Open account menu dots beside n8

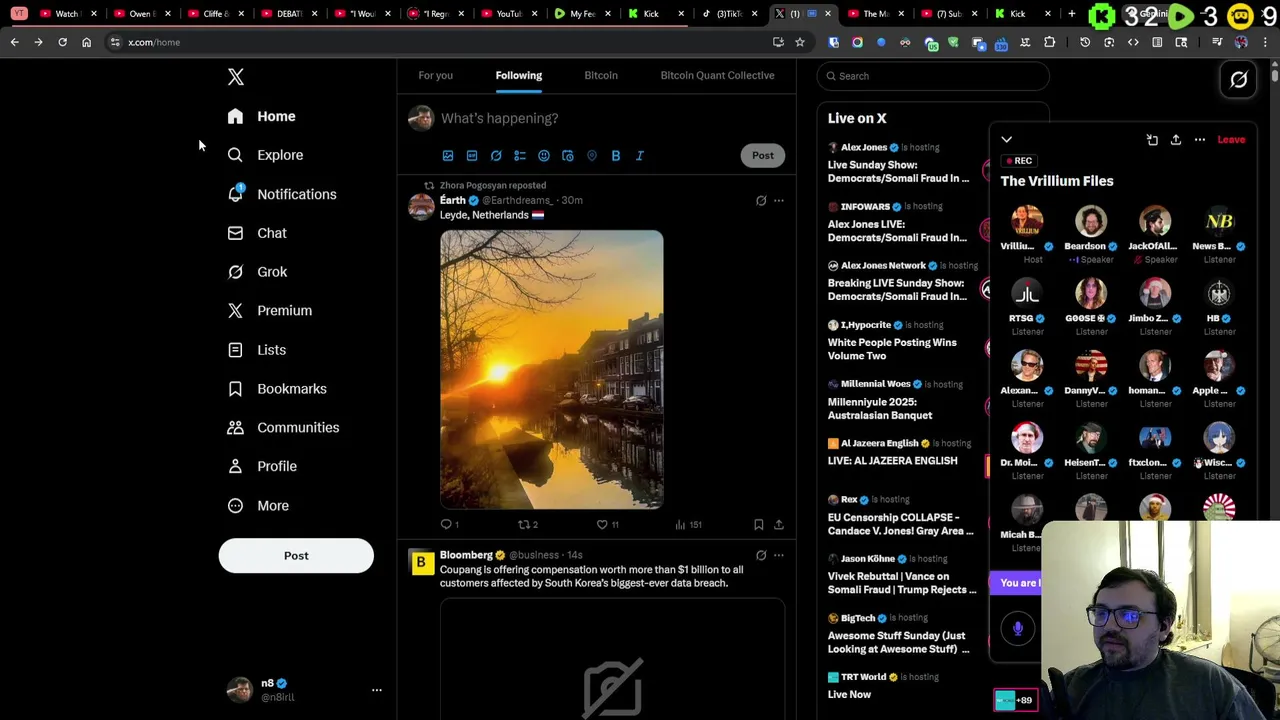[x=377, y=690]
